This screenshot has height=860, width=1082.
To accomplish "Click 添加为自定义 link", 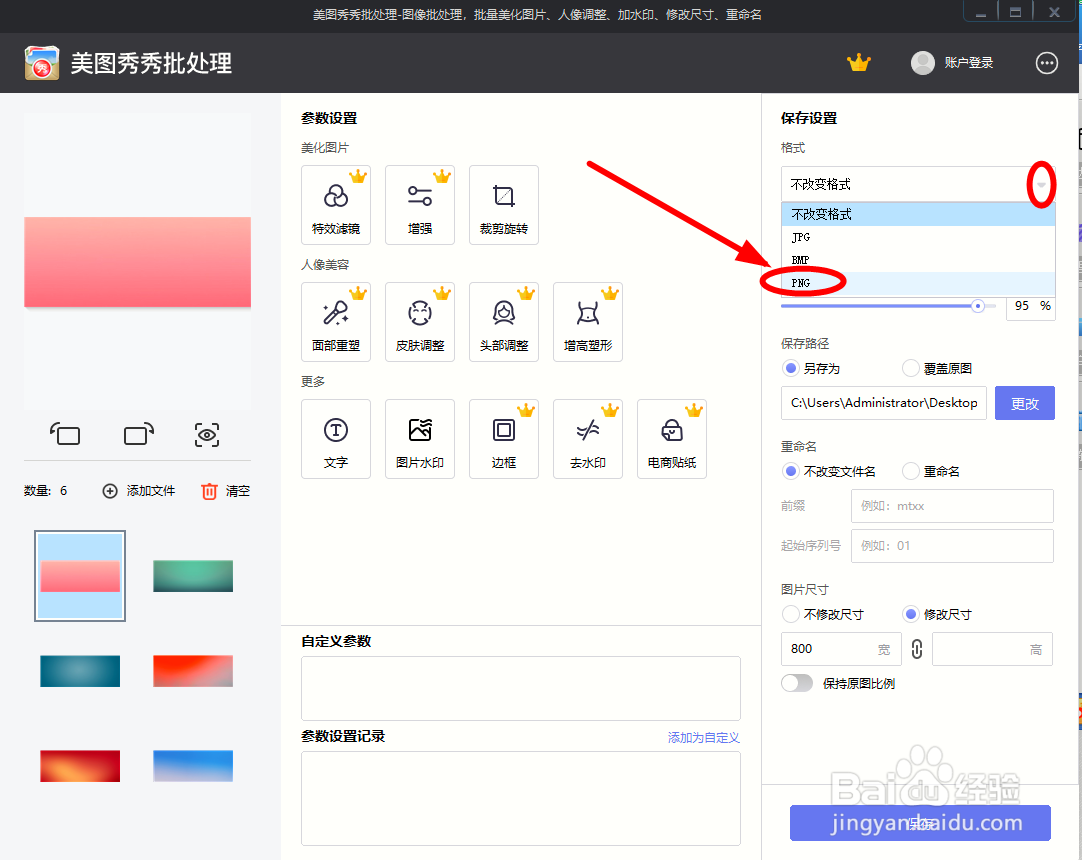I will click(704, 738).
